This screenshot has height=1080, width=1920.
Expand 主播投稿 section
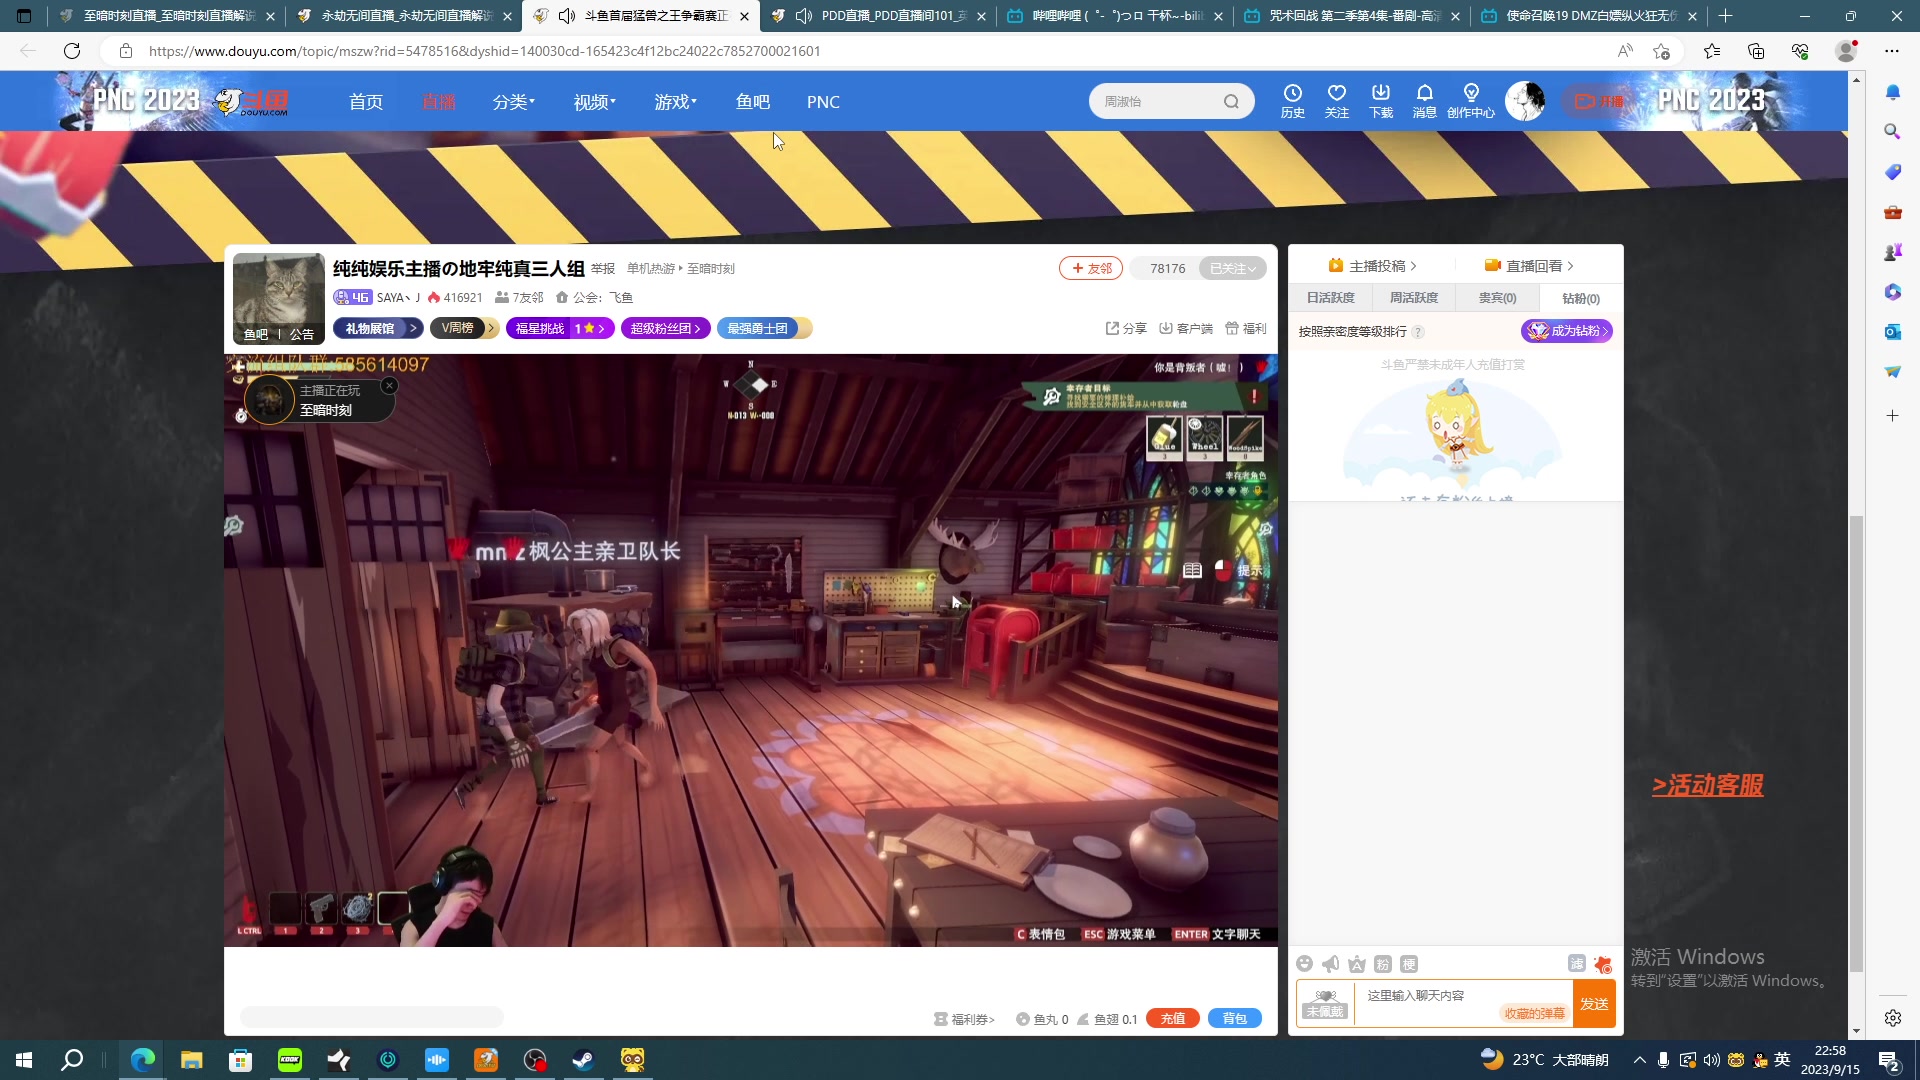tap(1372, 266)
